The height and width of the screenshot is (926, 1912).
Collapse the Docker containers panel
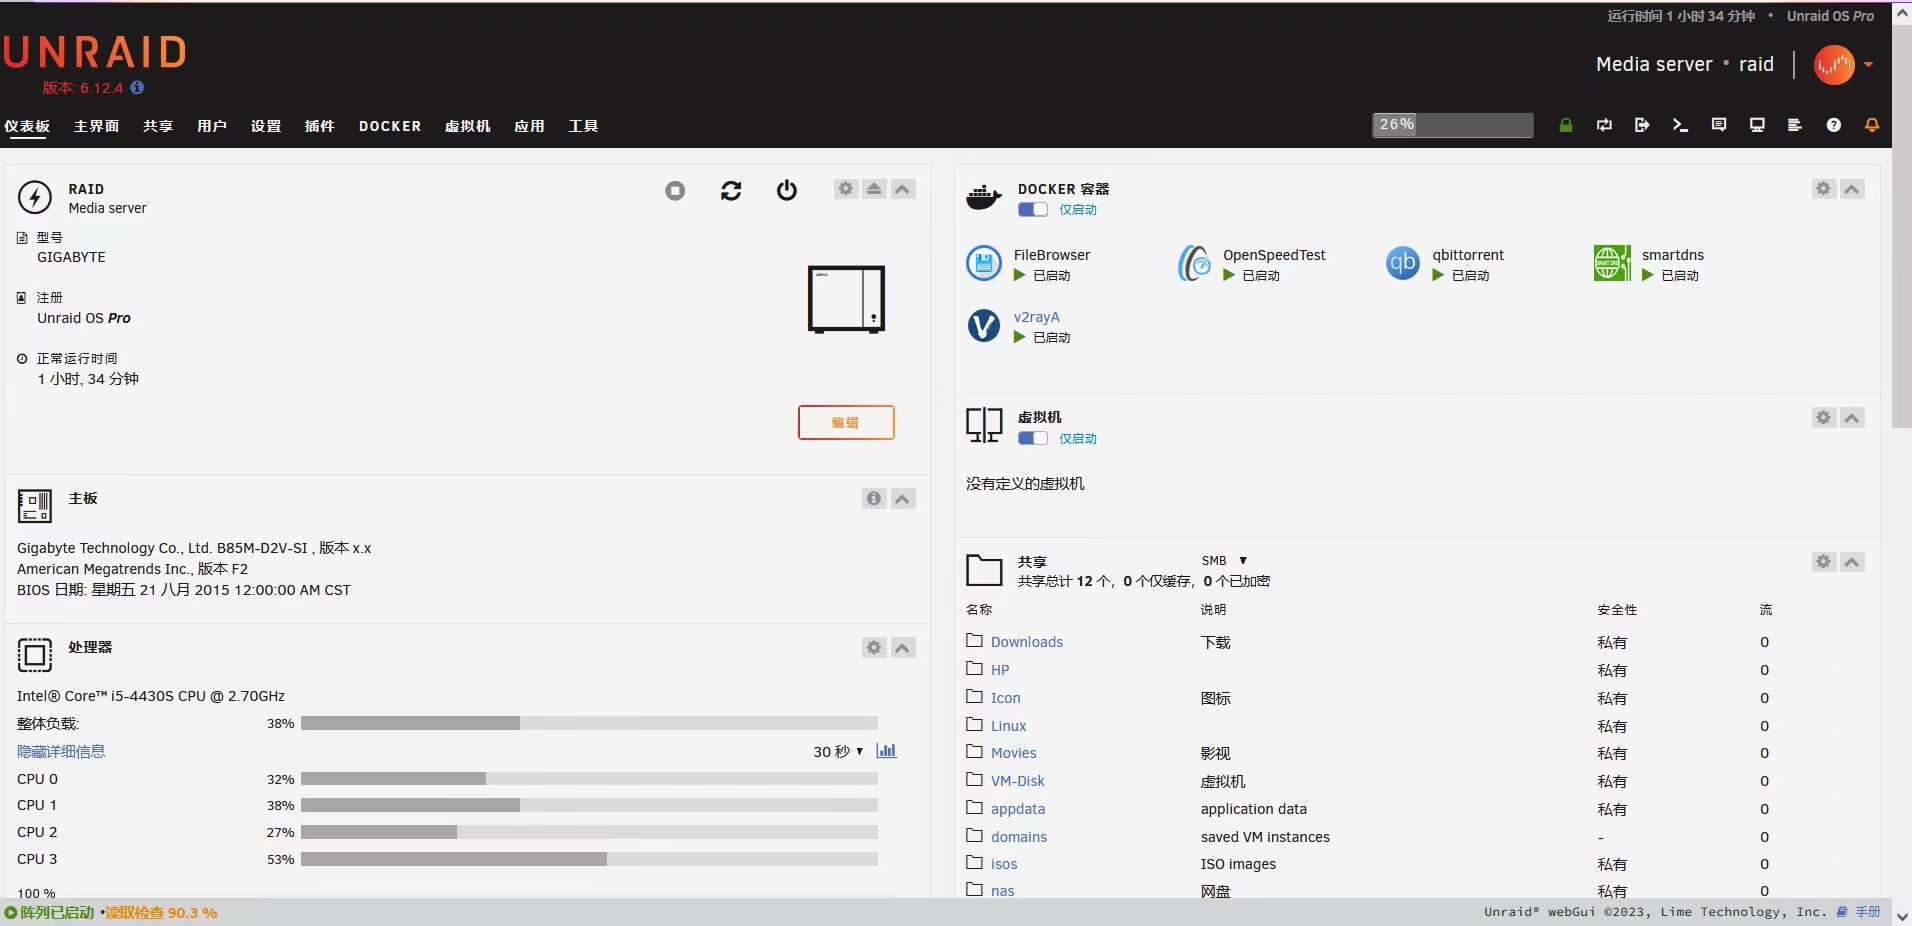tap(1852, 189)
